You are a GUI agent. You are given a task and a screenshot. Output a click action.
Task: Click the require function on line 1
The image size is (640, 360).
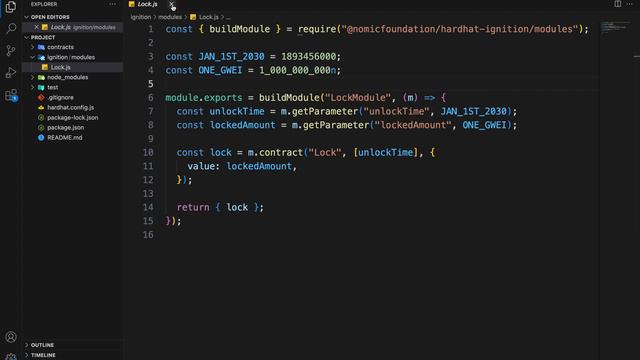pyautogui.click(x=317, y=29)
